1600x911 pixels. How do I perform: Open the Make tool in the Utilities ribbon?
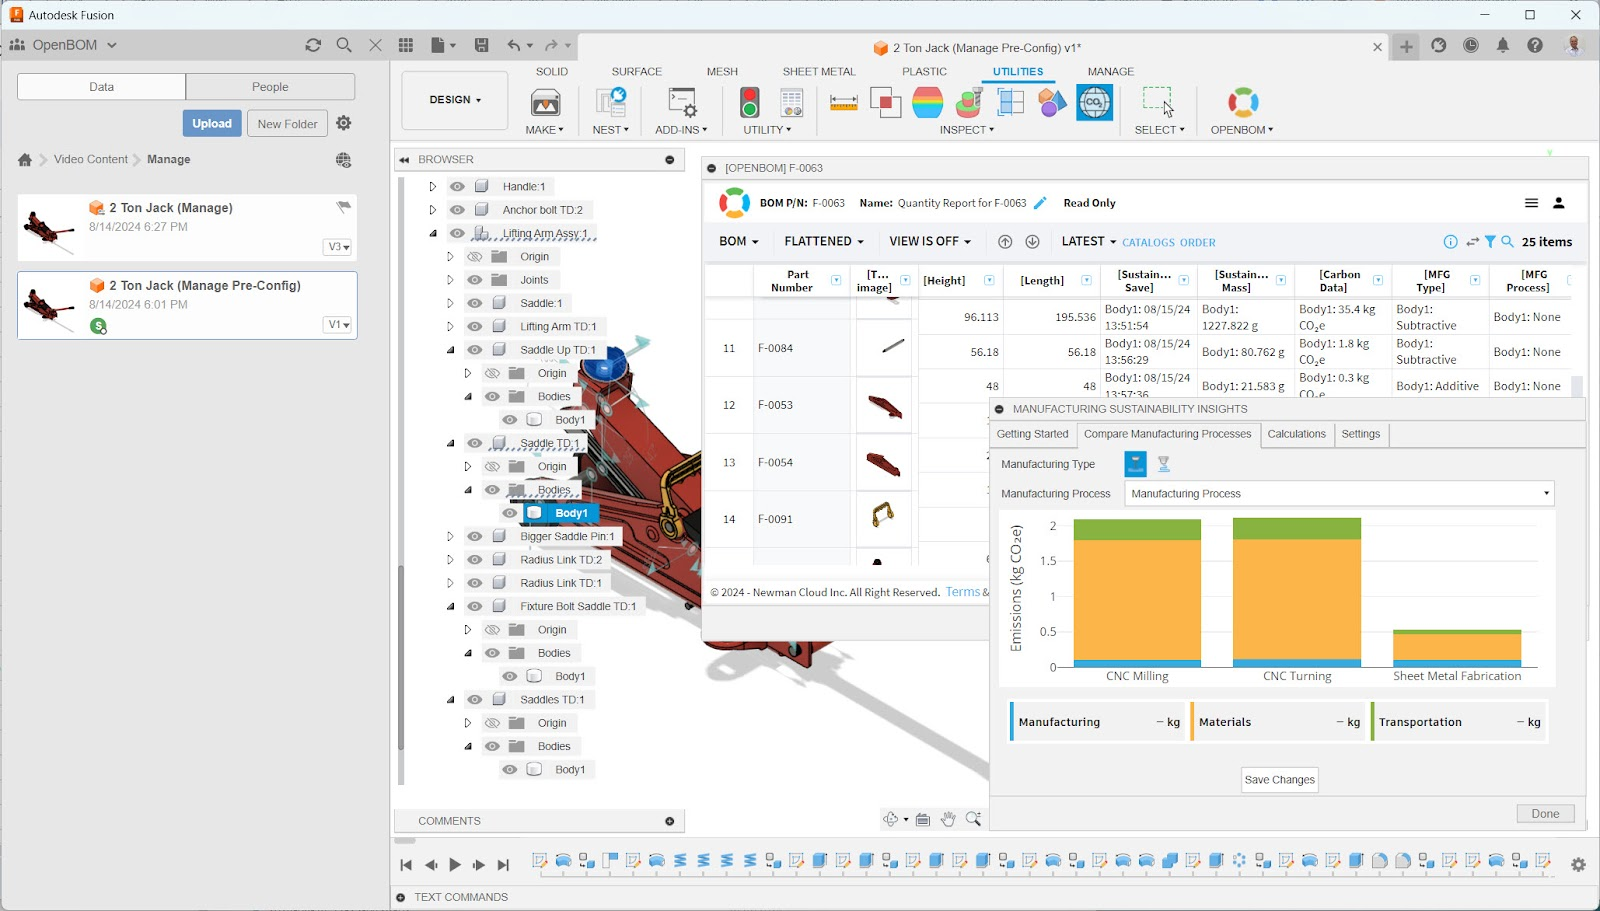click(545, 103)
